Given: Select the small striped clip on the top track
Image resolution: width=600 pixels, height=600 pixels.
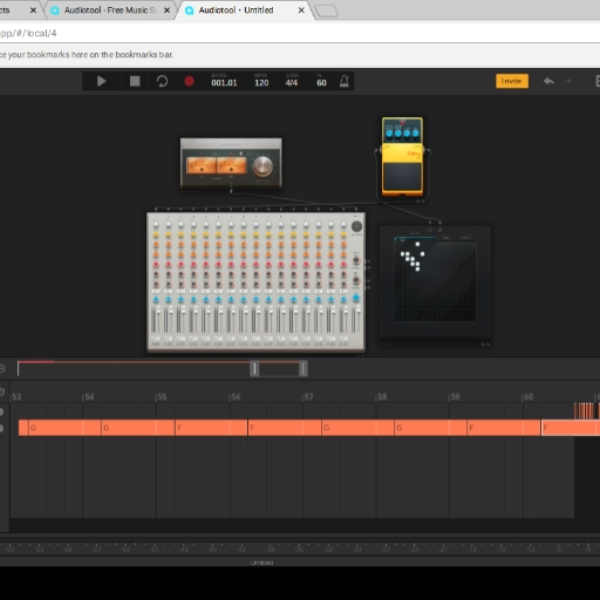Looking at the screenshot, I should 586,411.
